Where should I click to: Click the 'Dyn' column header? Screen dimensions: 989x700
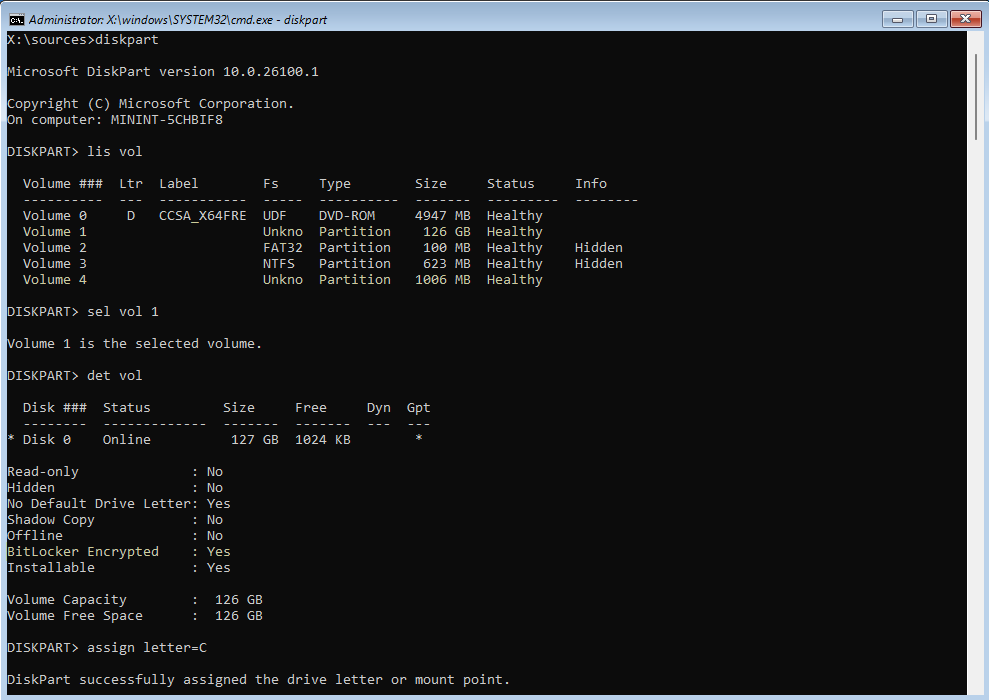pyautogui.click(x=378, y=409)
